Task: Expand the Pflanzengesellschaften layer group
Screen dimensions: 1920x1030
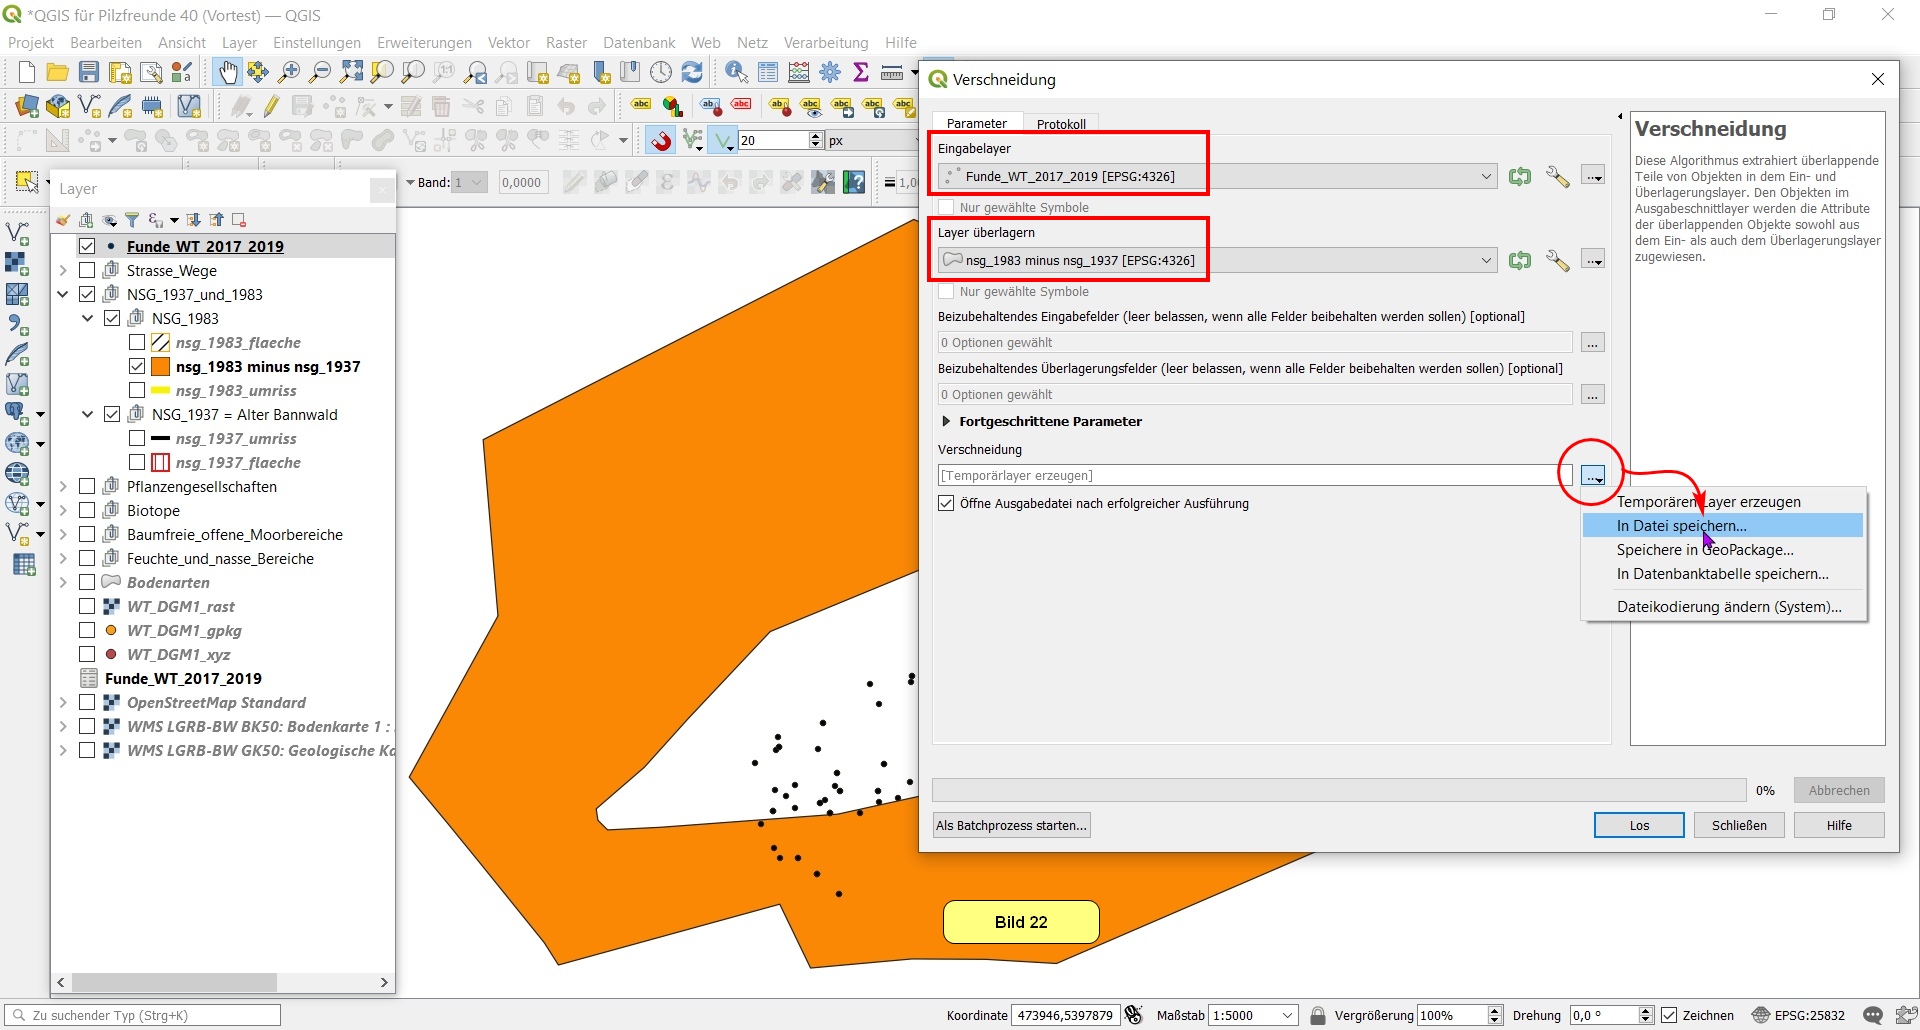Action: tap(63, 487)
